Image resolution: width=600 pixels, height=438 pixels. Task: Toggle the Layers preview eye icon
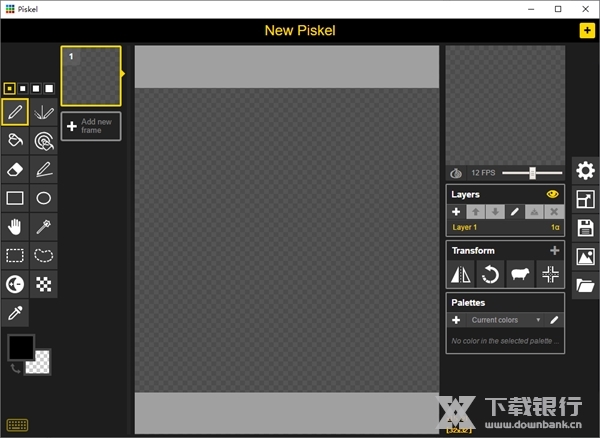point(552,194)
